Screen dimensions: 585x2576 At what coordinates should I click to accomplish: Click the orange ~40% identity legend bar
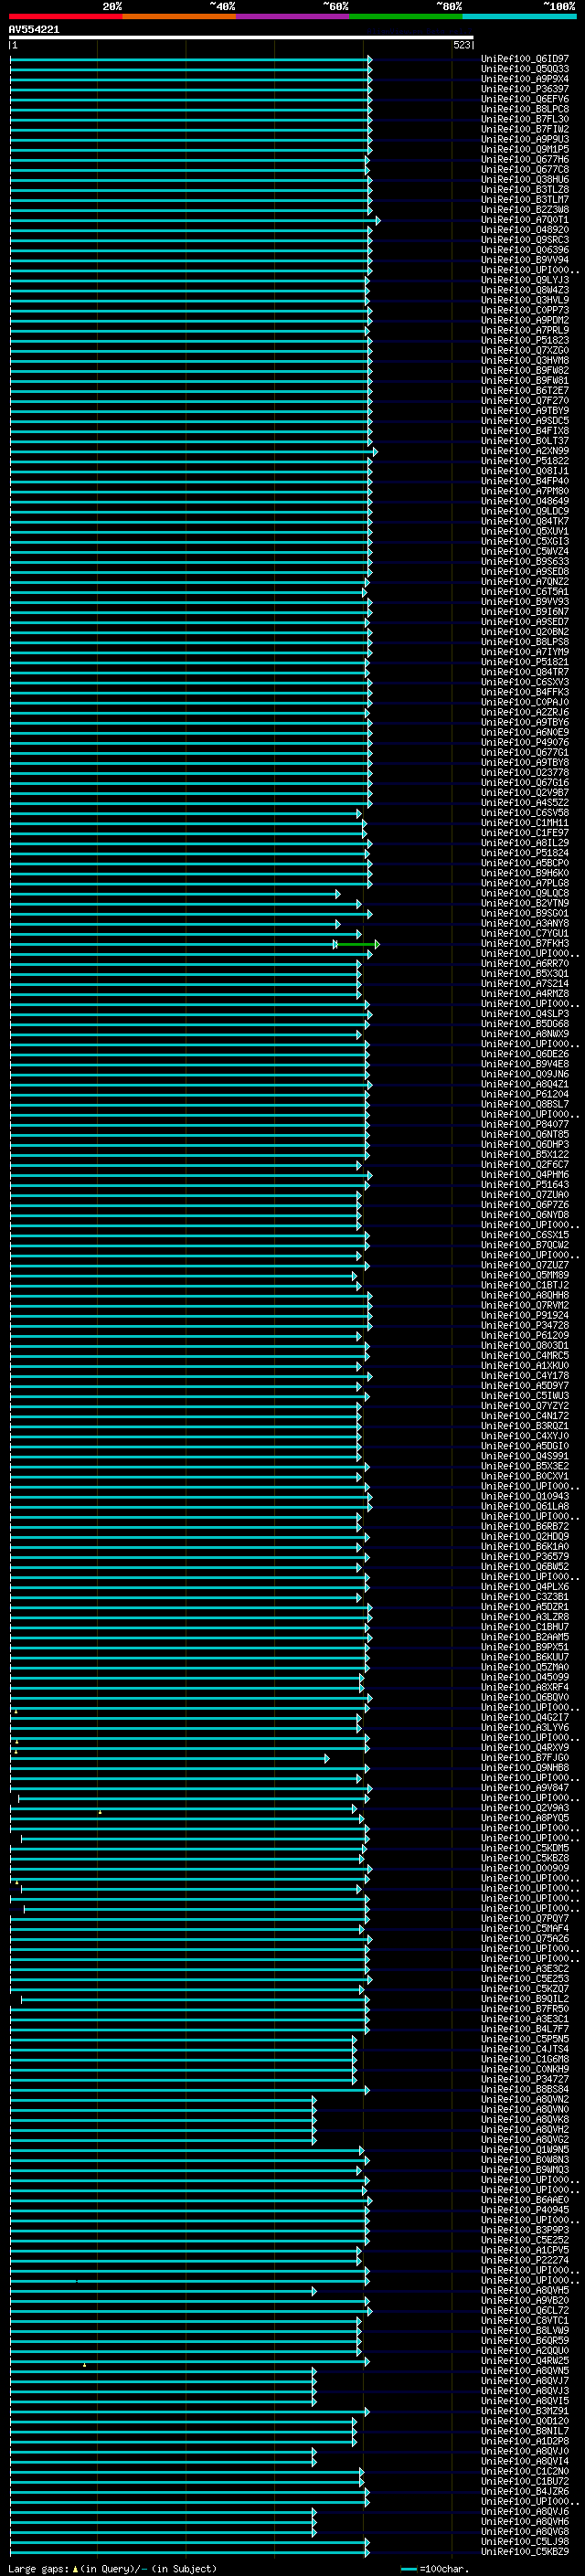pyautogui.click(x=179, y=16)
